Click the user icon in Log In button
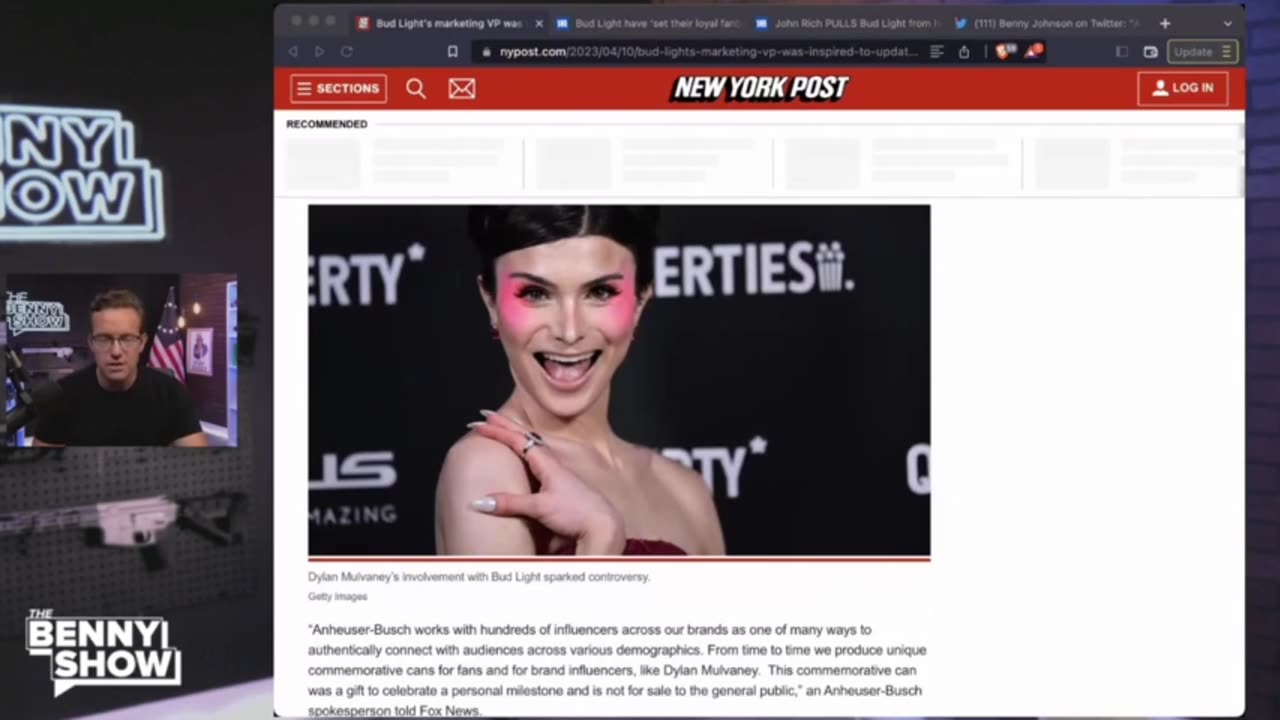 tap(1160, 88)
